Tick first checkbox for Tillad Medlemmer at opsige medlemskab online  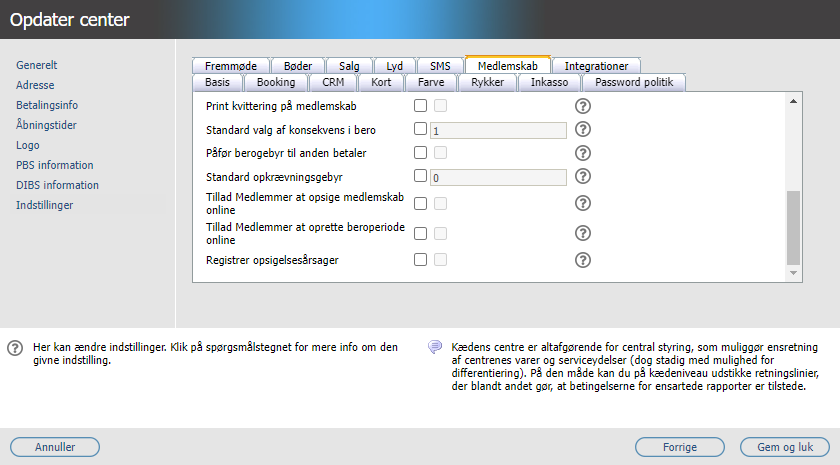point(421,204)
